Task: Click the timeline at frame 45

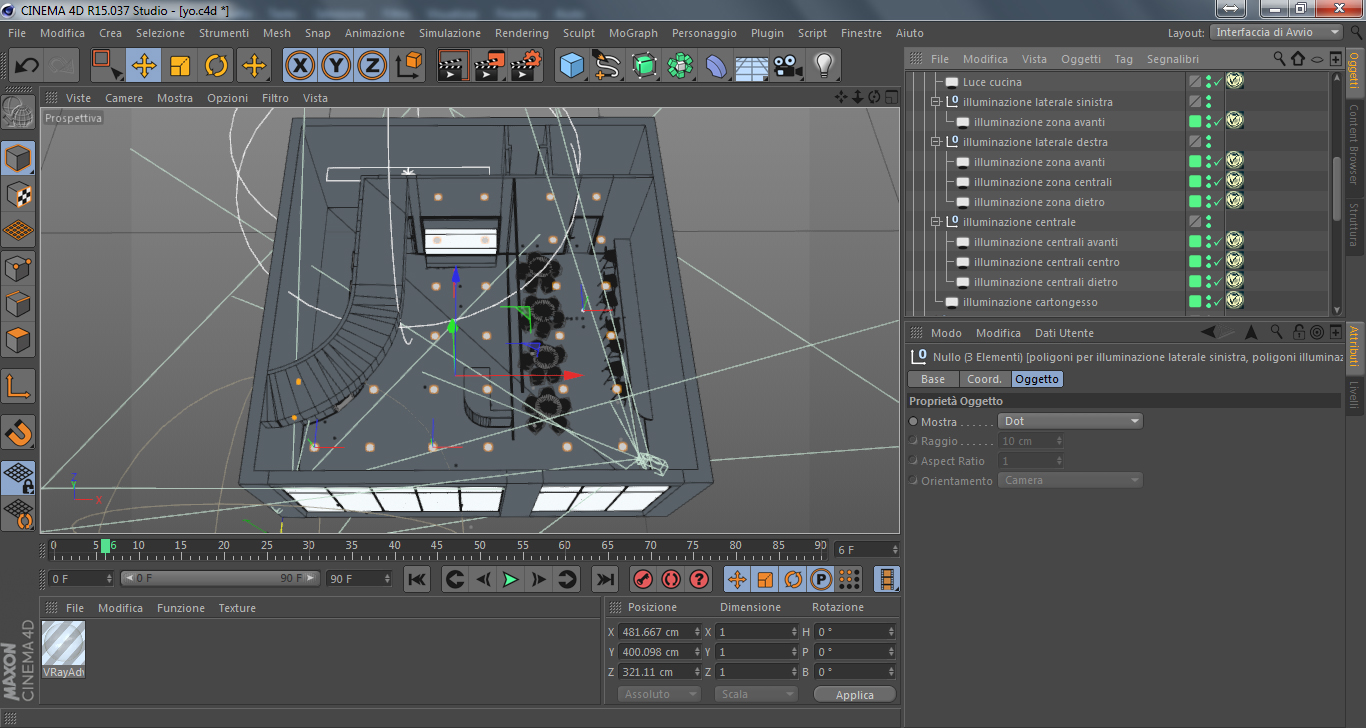Action: point(437,548)
